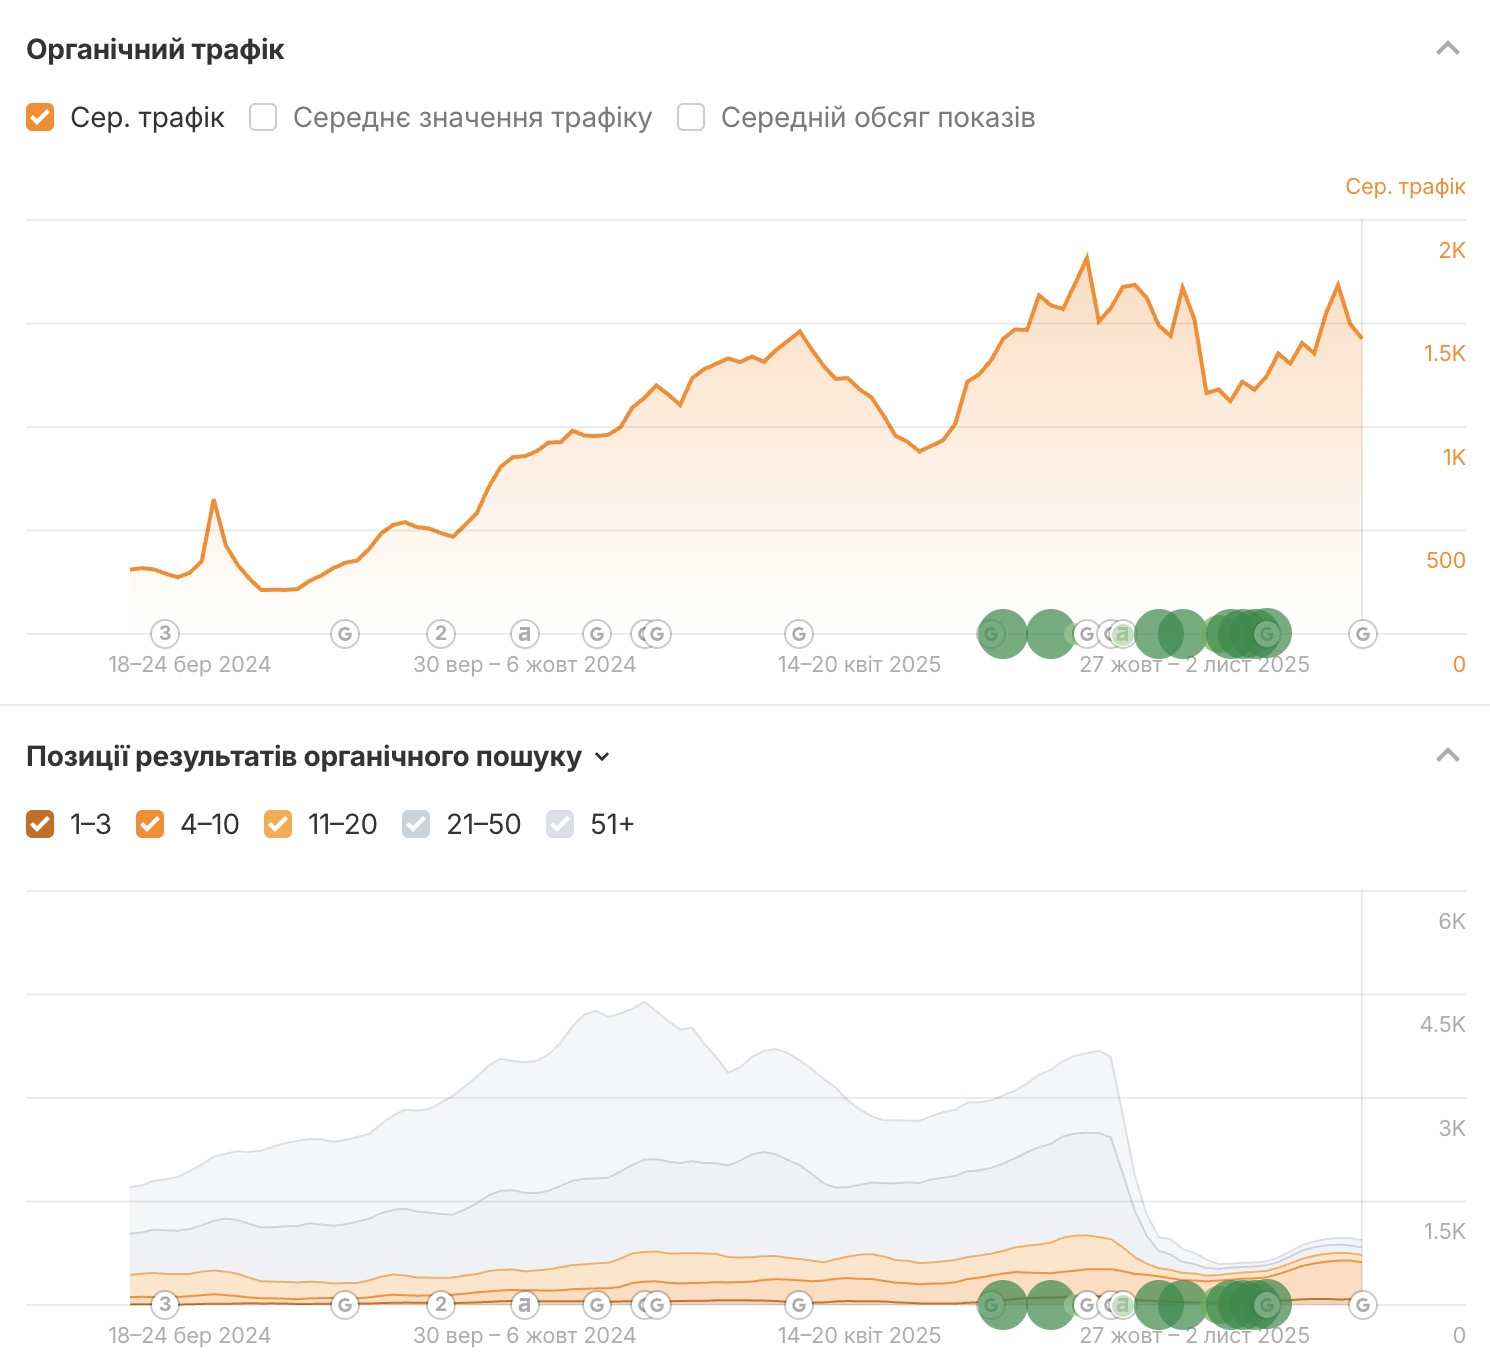Click rightmost Google marker in positions chart

coord(1362,1304)
